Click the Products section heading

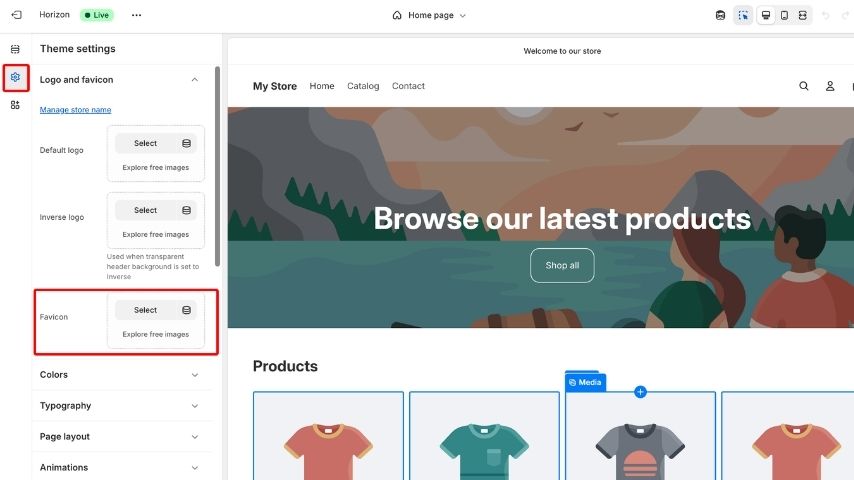285,366
